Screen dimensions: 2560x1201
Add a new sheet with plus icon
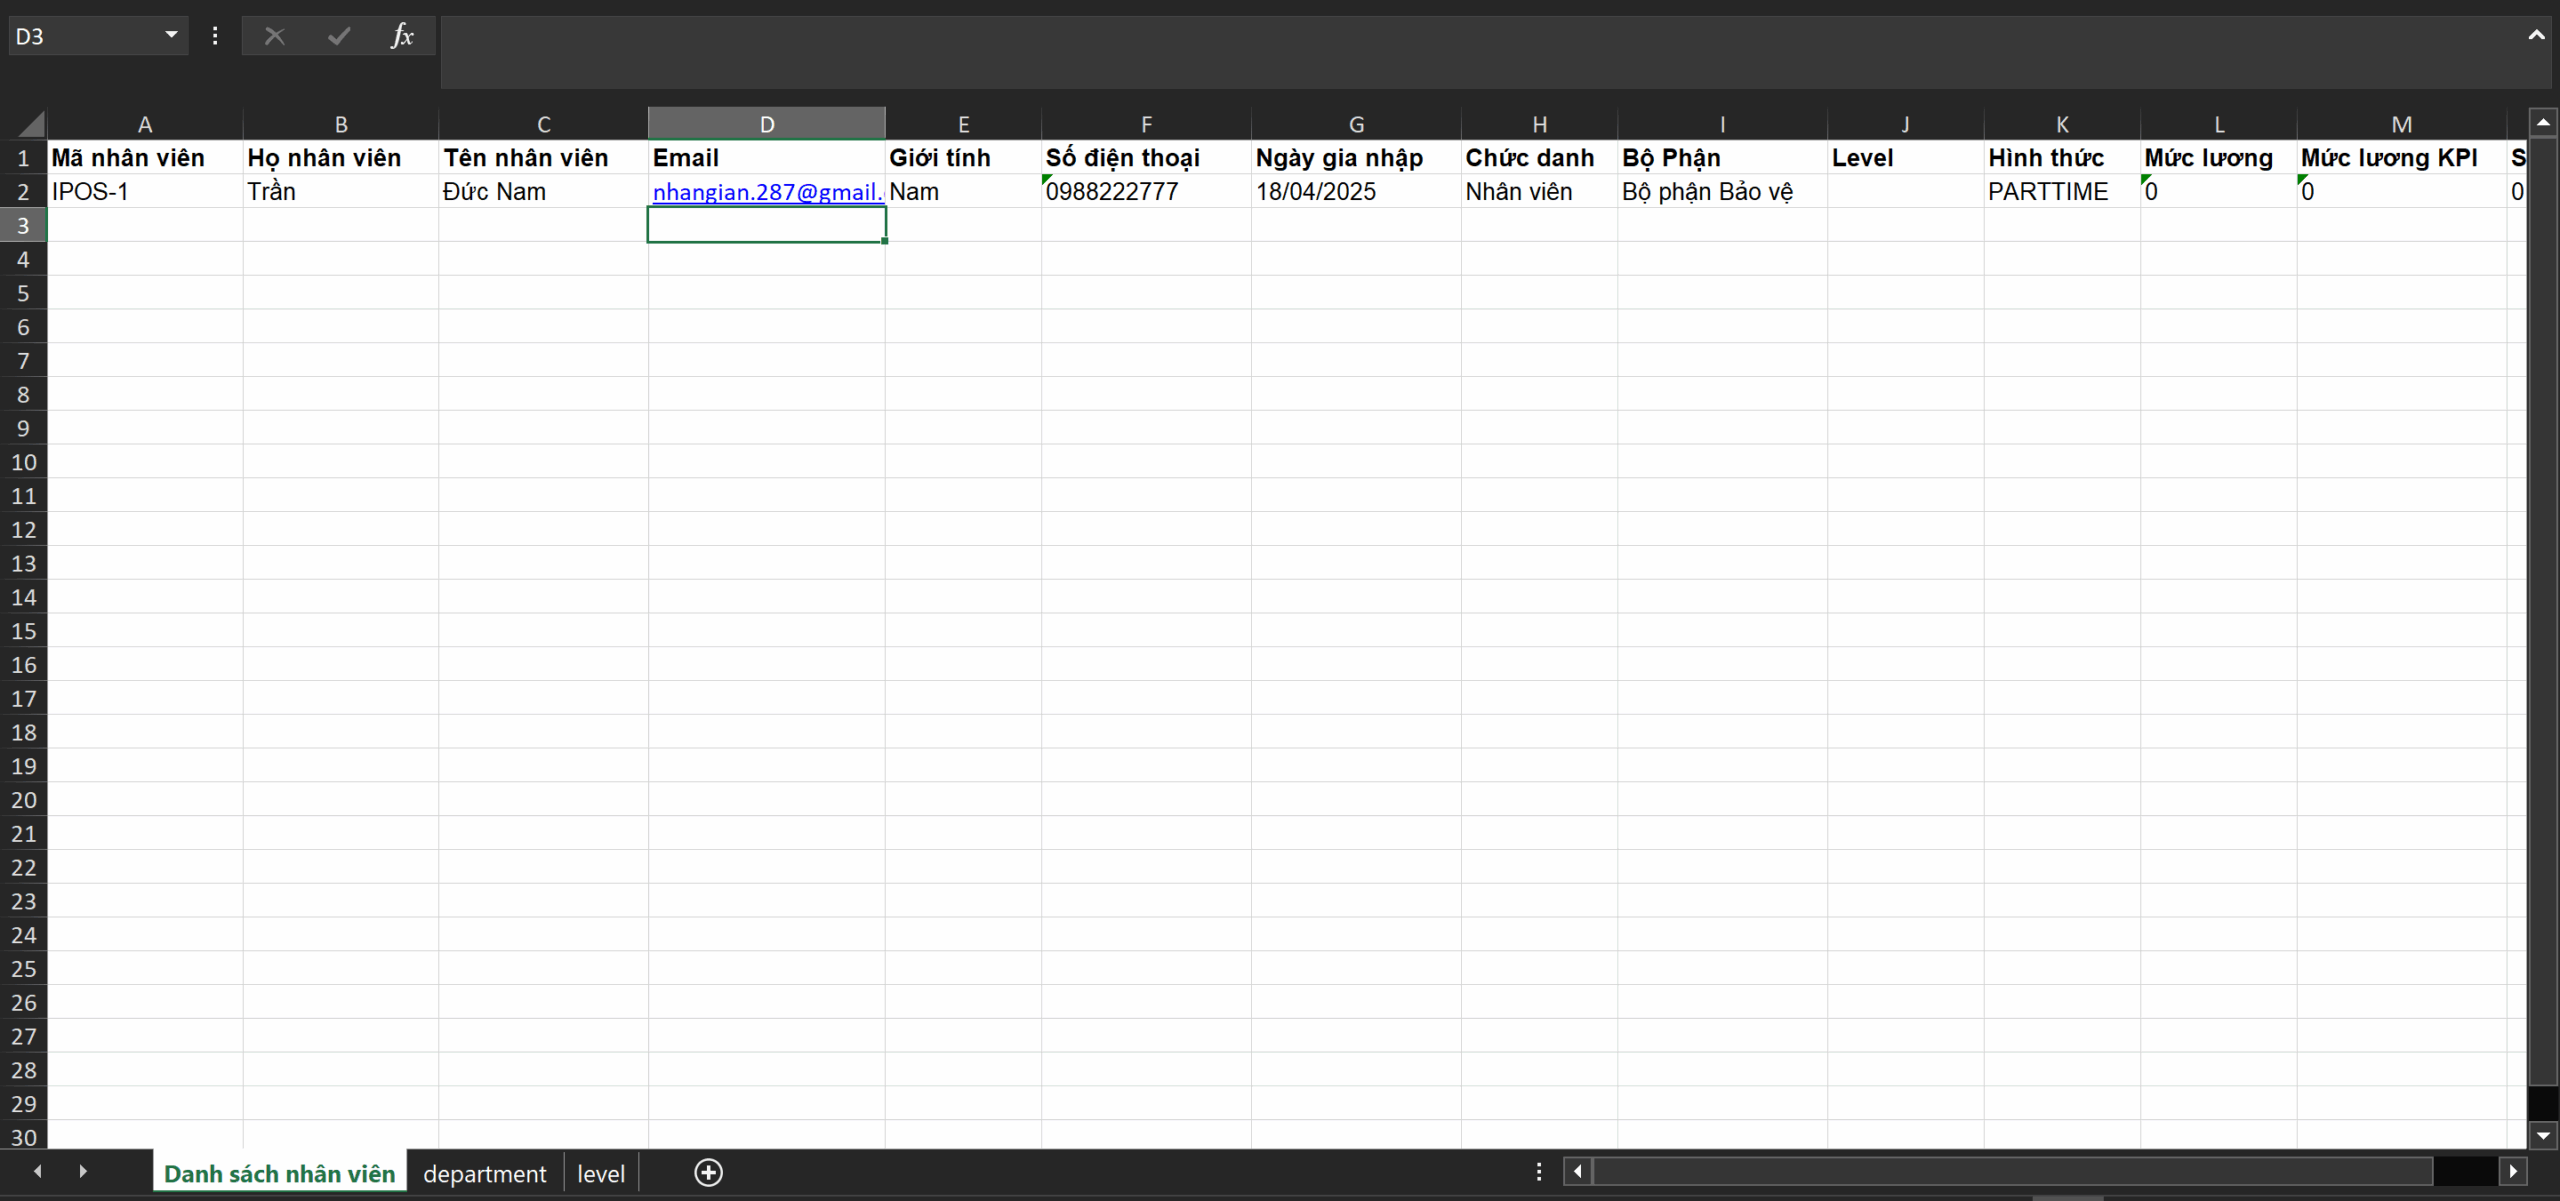pos(708,1173)
